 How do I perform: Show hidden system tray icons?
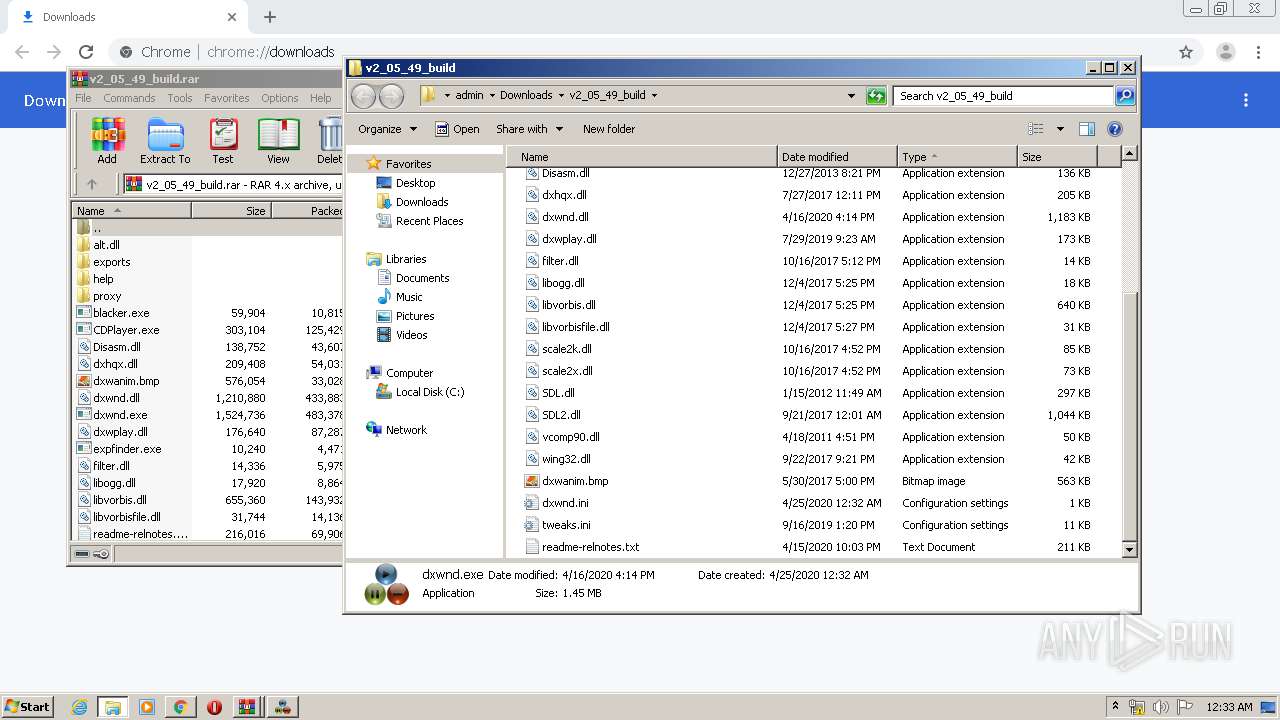click(1115, 707)
